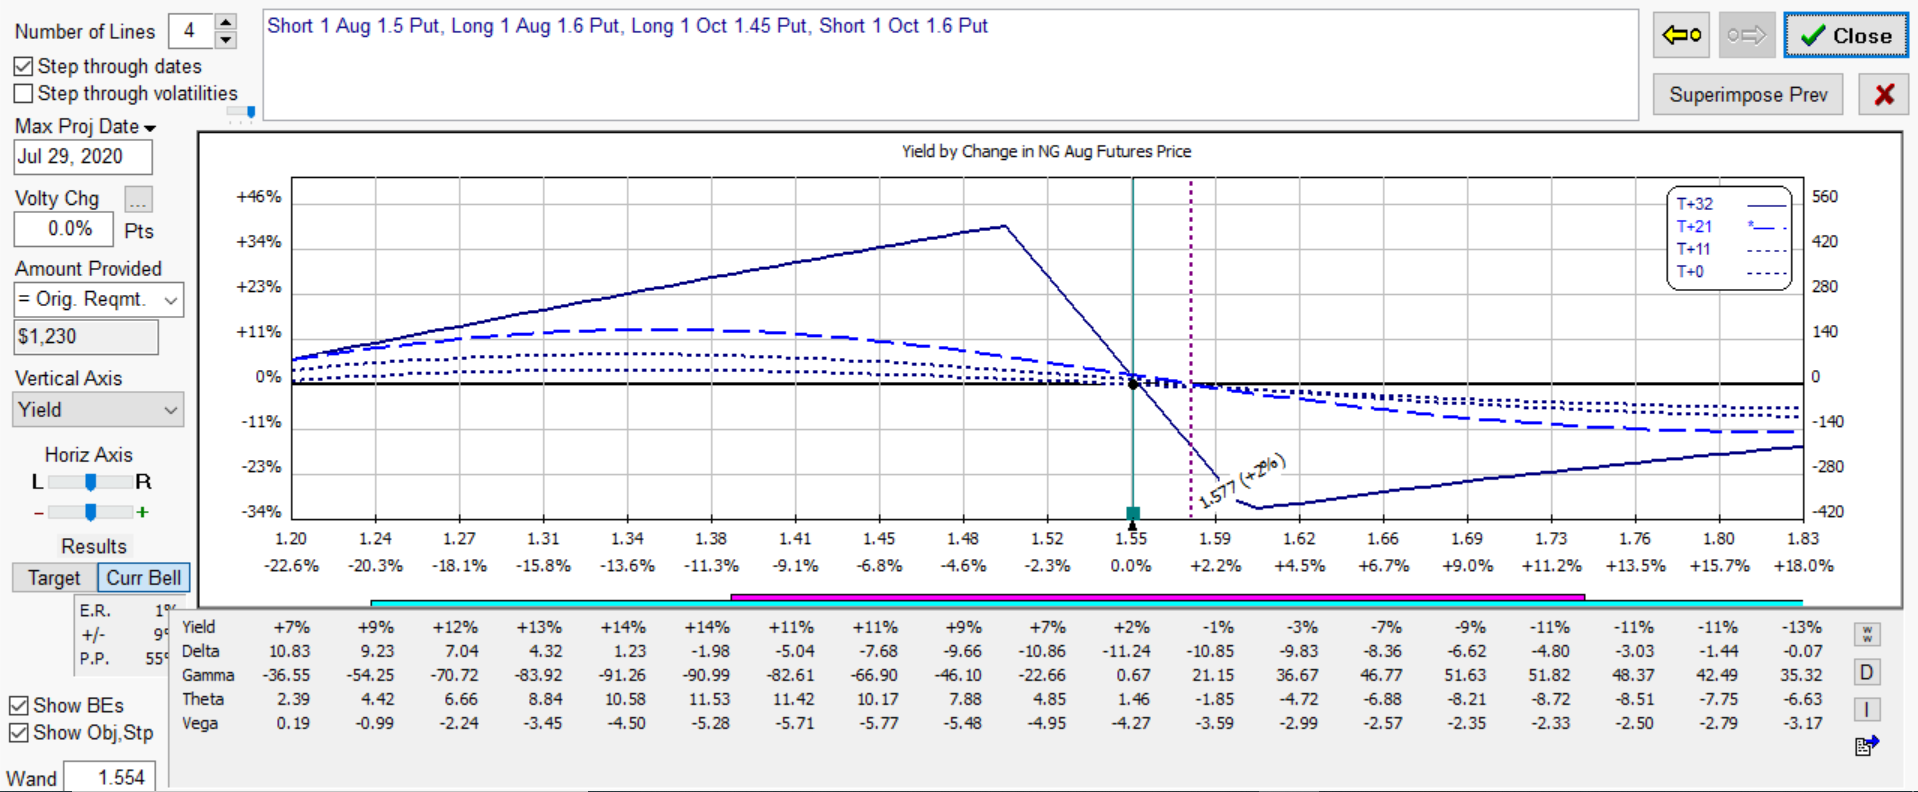Open the Max Proj Date dropdown arrow

(150, 128)
